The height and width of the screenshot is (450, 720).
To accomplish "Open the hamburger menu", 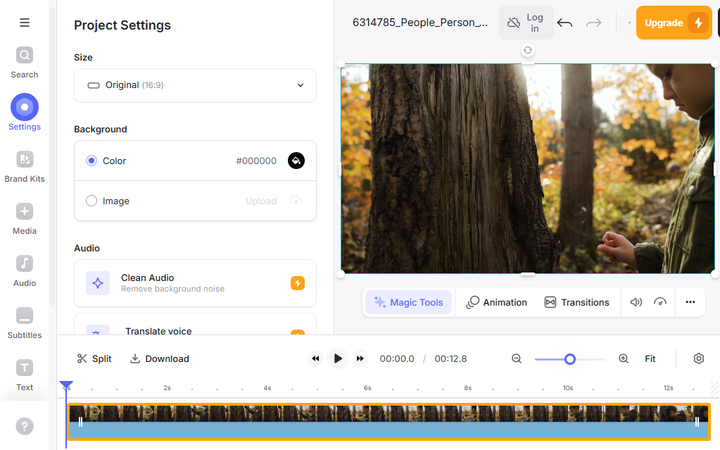I will point(24,23).
